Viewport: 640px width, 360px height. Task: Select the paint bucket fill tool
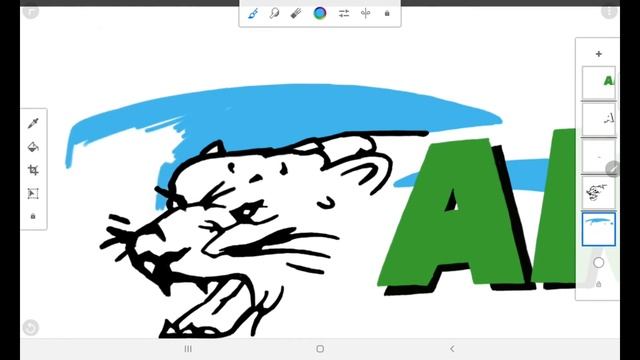tap(33, 147)
